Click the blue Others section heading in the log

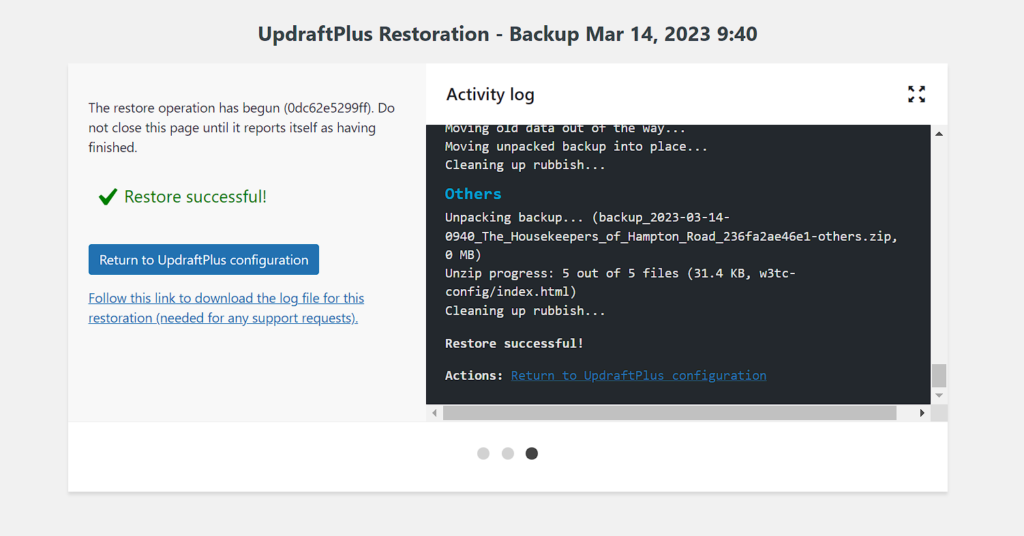473,194
